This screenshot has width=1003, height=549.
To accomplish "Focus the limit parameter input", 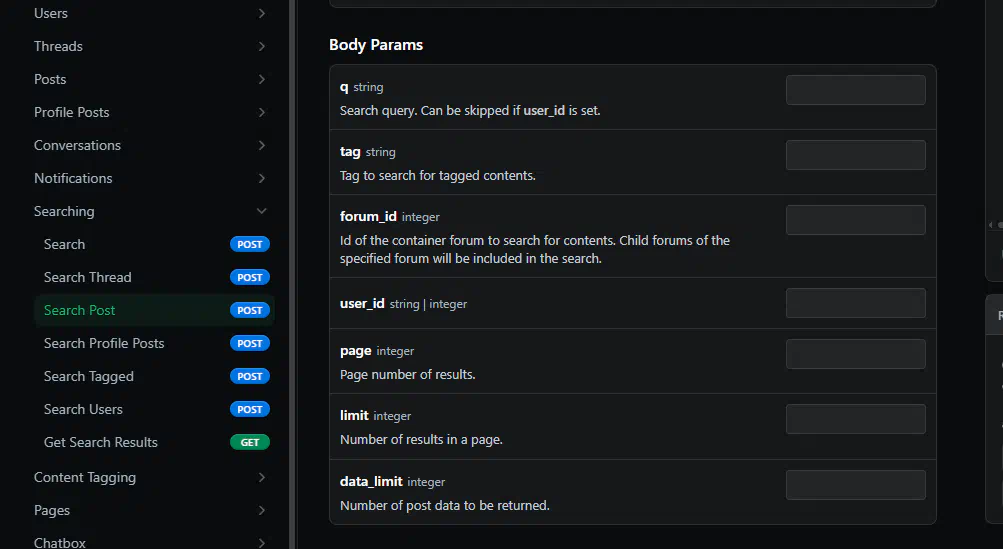I will tap(855, 419).
